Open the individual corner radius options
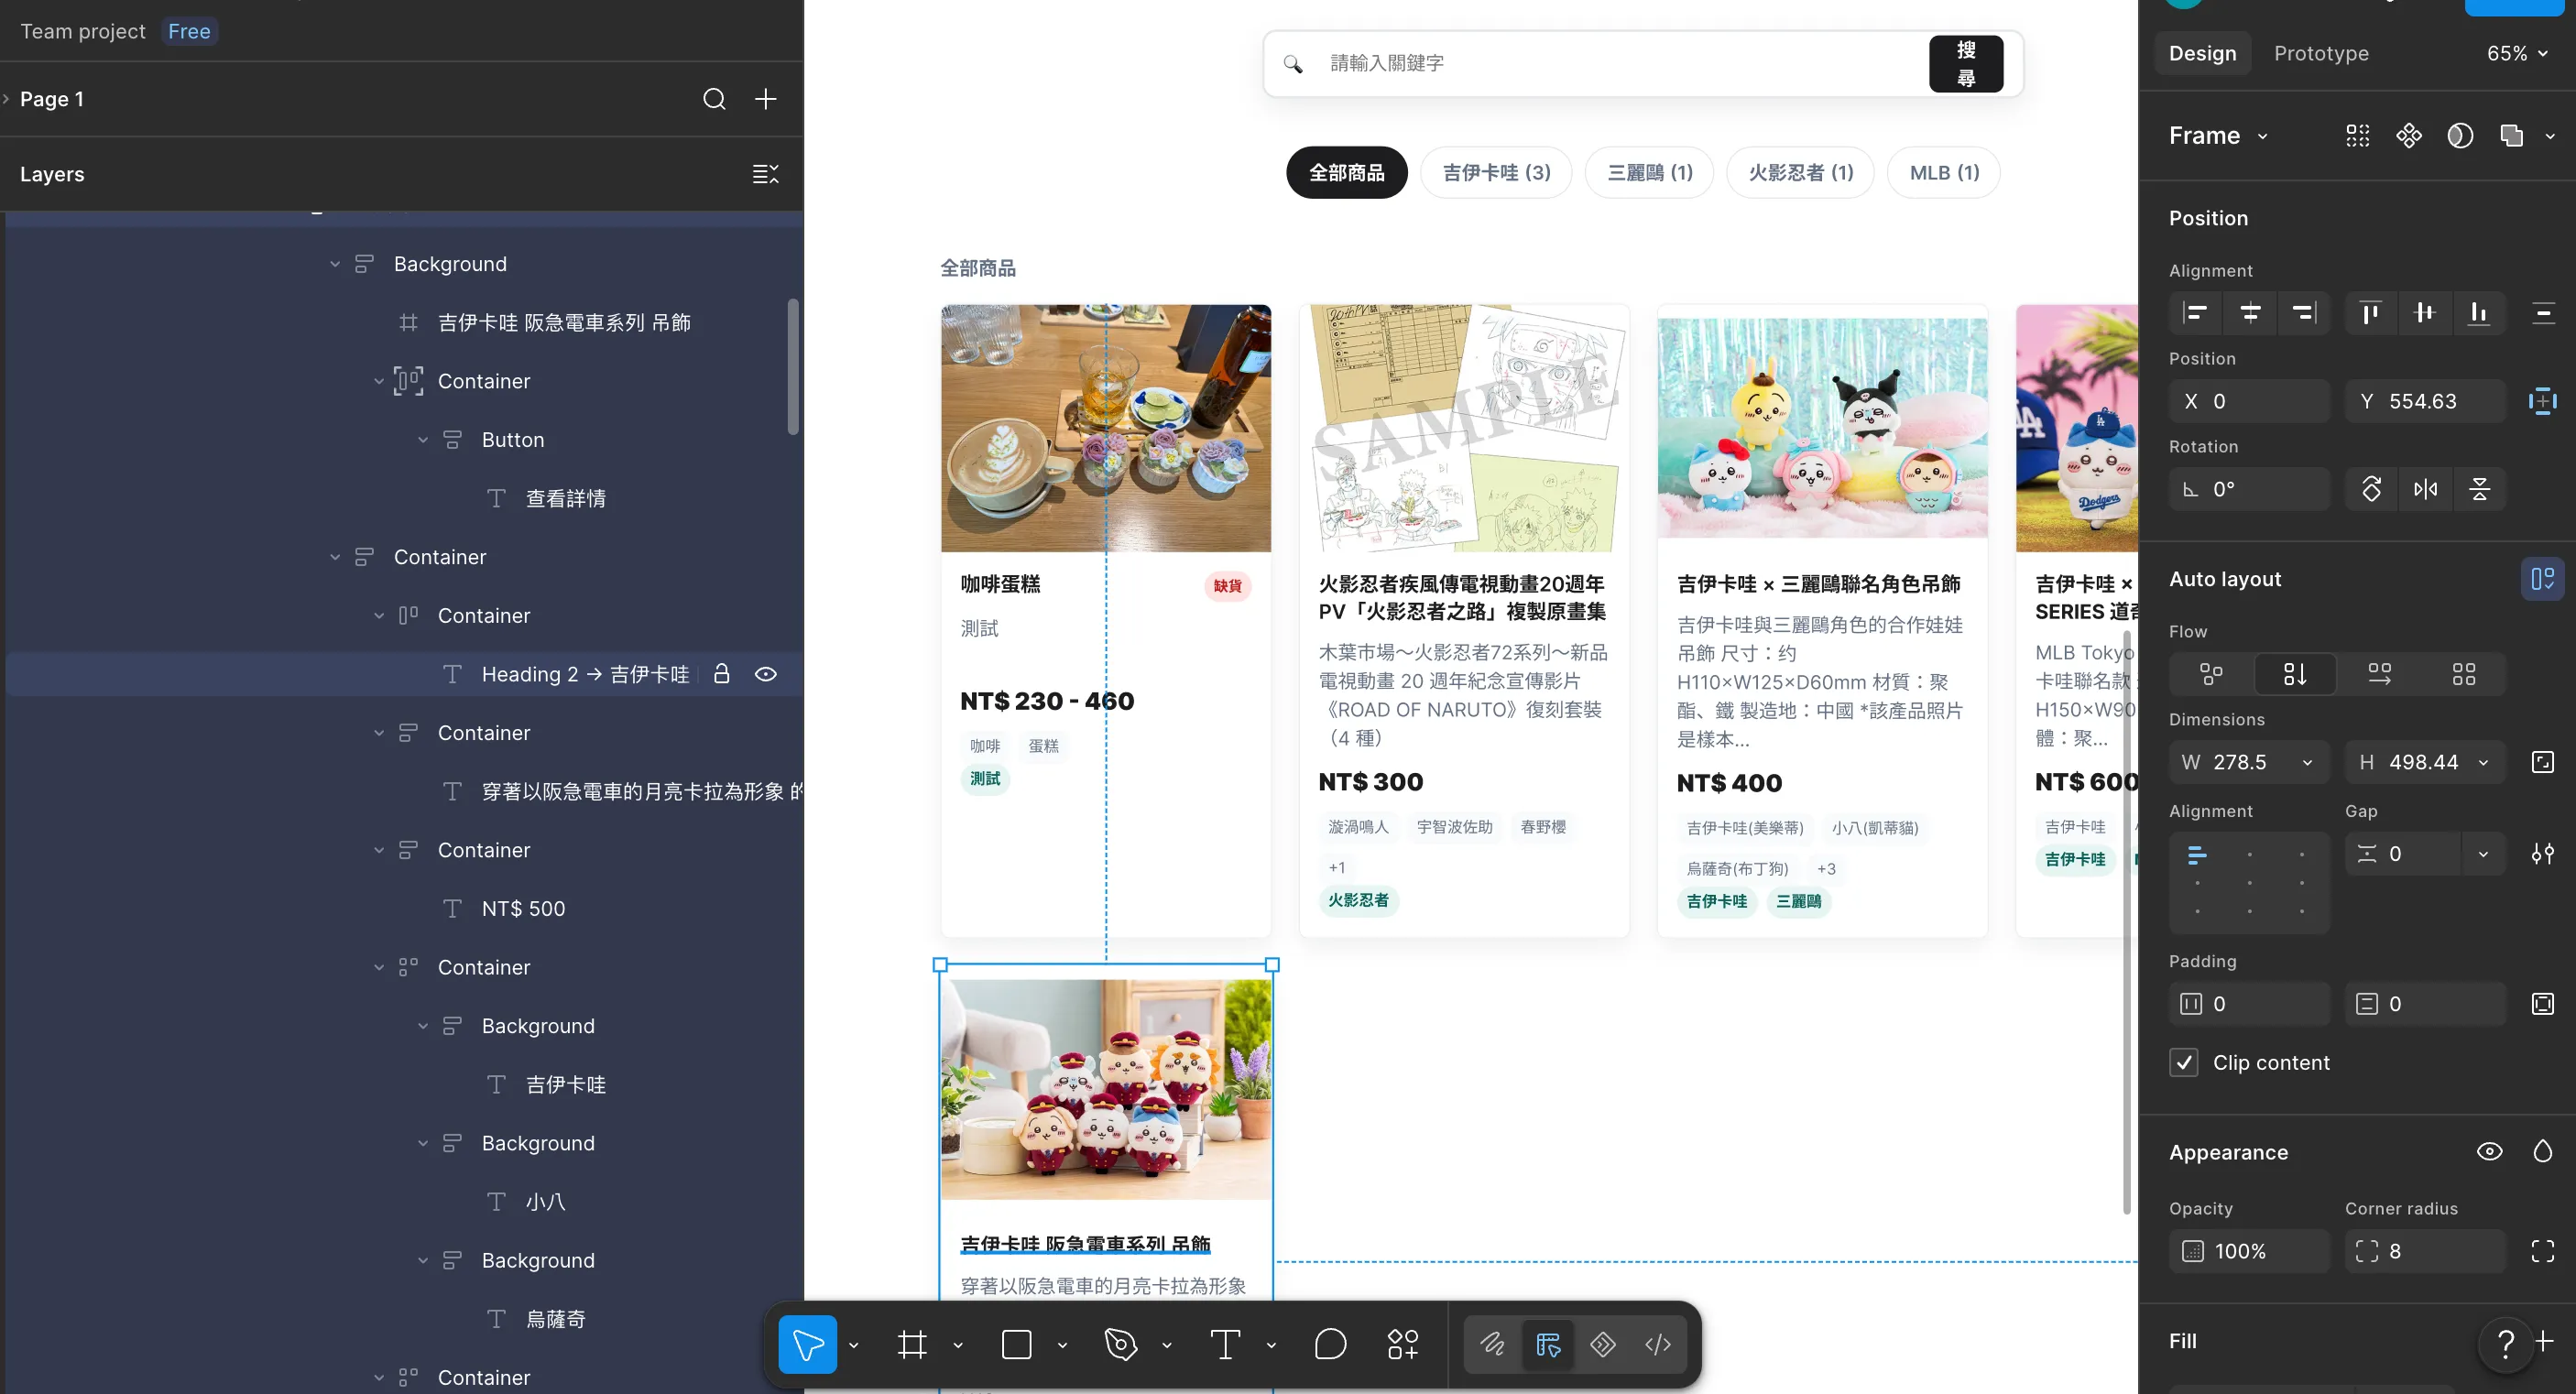 [2543, 1251]
